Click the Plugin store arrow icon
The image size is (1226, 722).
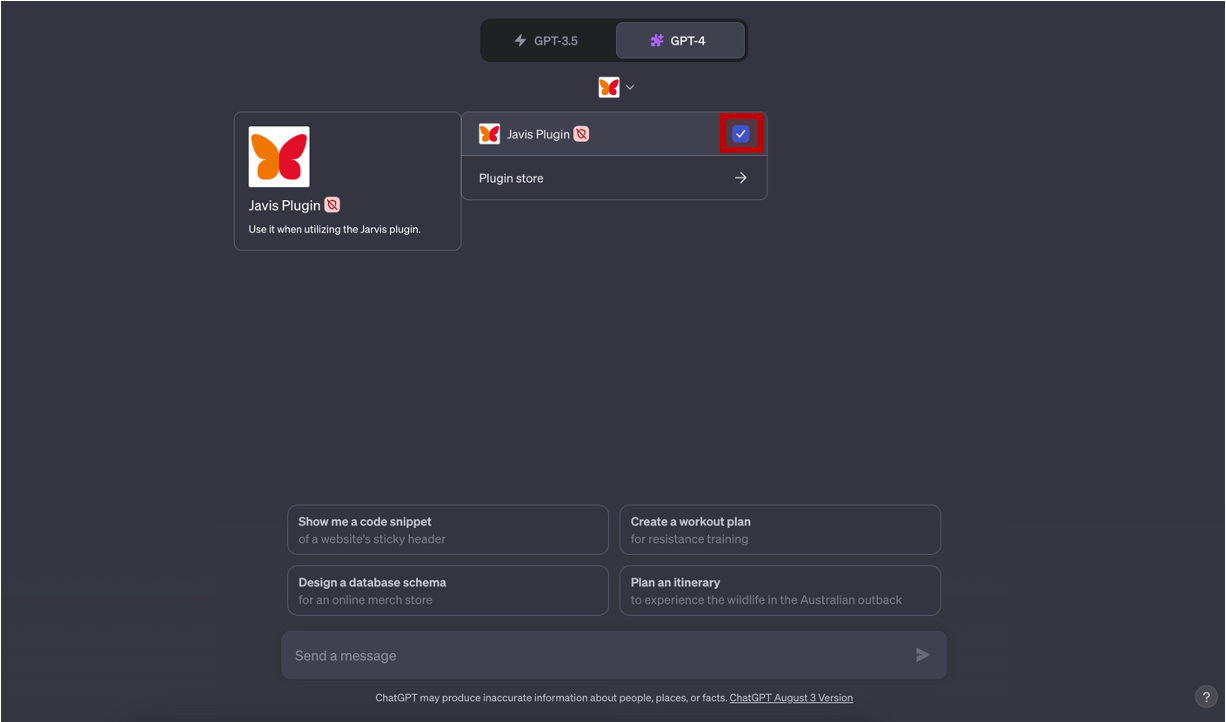coord(741,178)
